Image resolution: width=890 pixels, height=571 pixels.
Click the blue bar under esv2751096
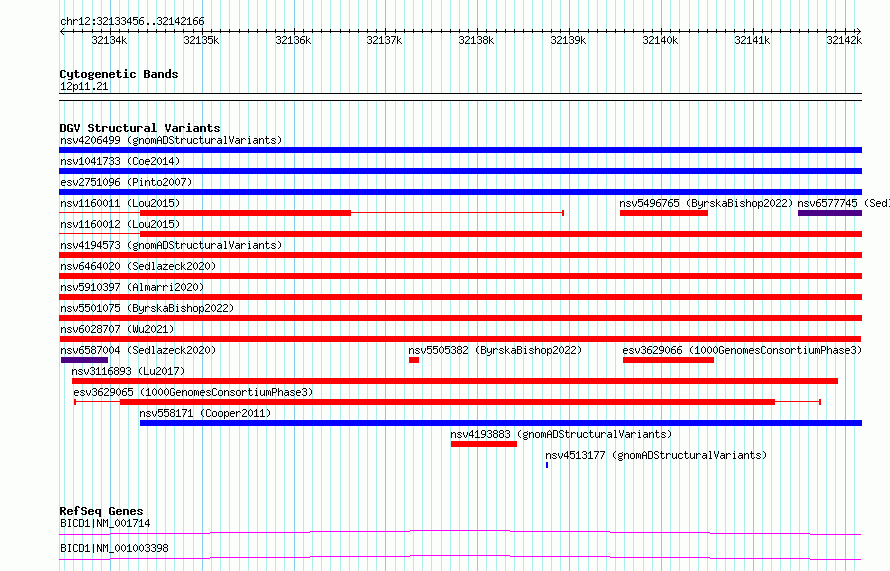(460, 192)
